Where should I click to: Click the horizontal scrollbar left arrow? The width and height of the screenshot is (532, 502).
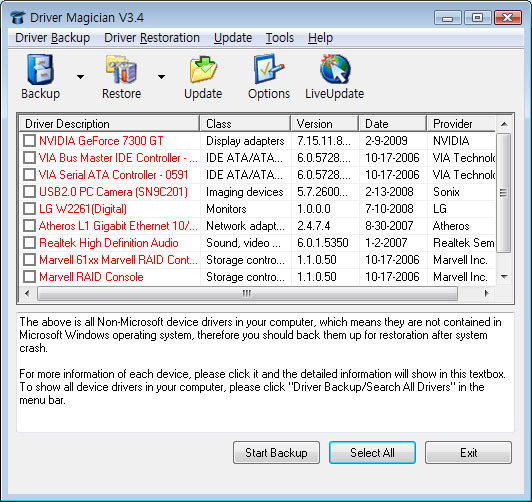(x=27, y=293)
